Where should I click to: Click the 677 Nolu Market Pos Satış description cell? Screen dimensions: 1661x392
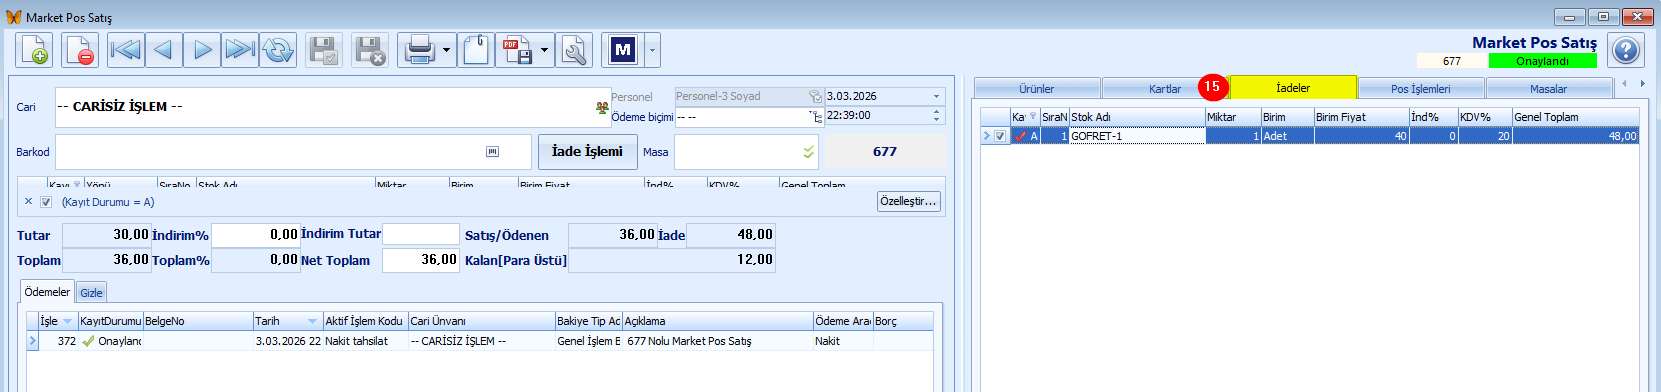point(718,341)
